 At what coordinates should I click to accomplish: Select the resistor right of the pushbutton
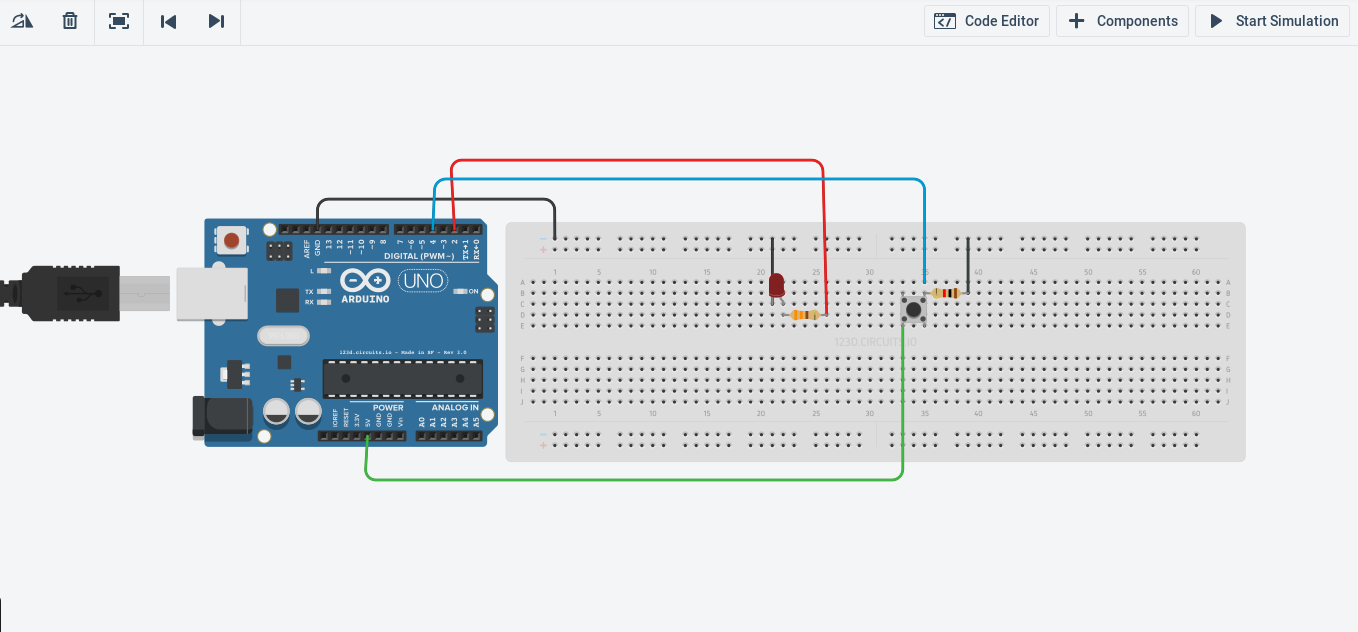click(x=945, y=293)
